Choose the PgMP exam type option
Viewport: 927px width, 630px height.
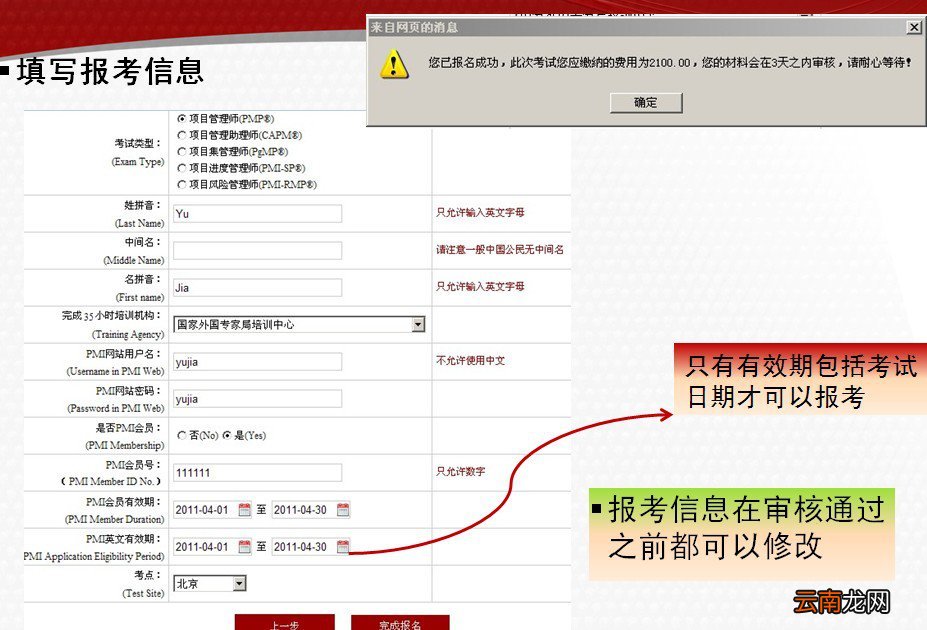coord(182,152)
